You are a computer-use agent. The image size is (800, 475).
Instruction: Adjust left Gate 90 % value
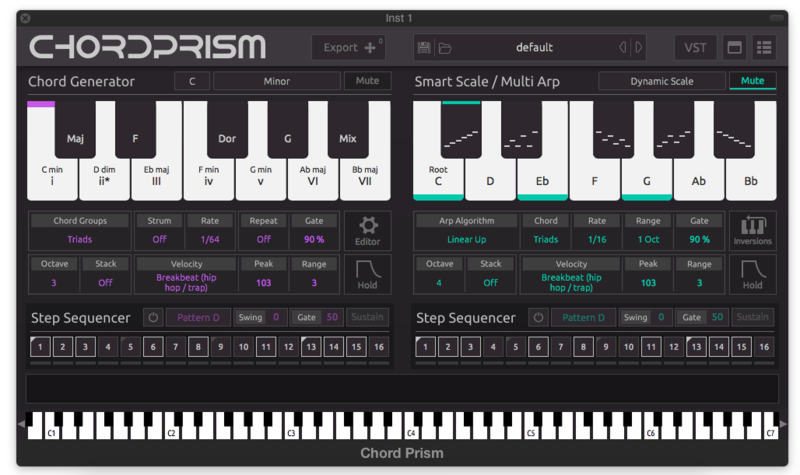[314, 239]
